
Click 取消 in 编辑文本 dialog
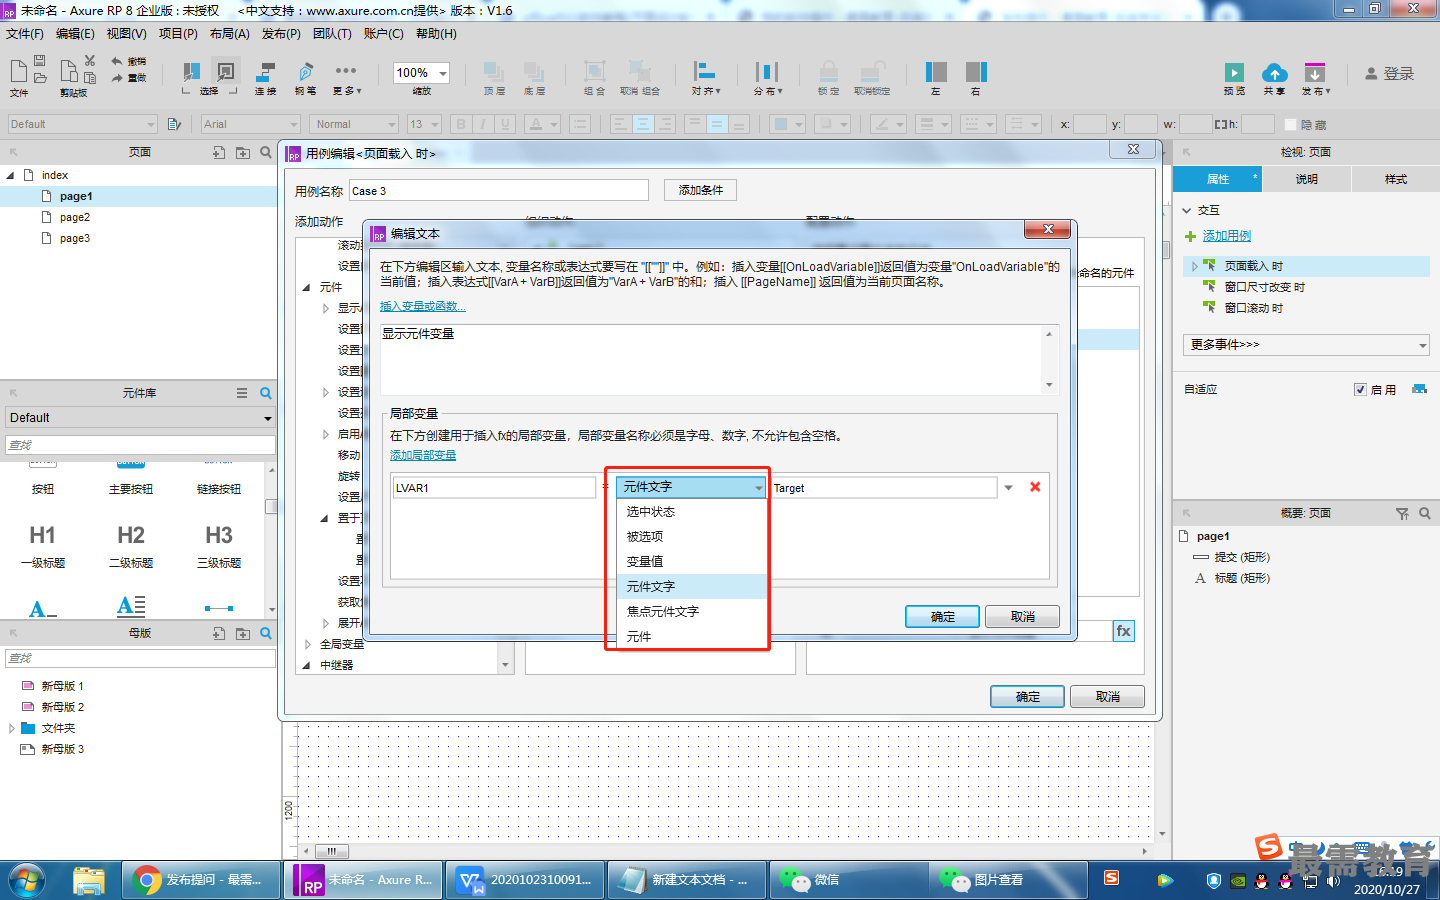point(1022,617)
